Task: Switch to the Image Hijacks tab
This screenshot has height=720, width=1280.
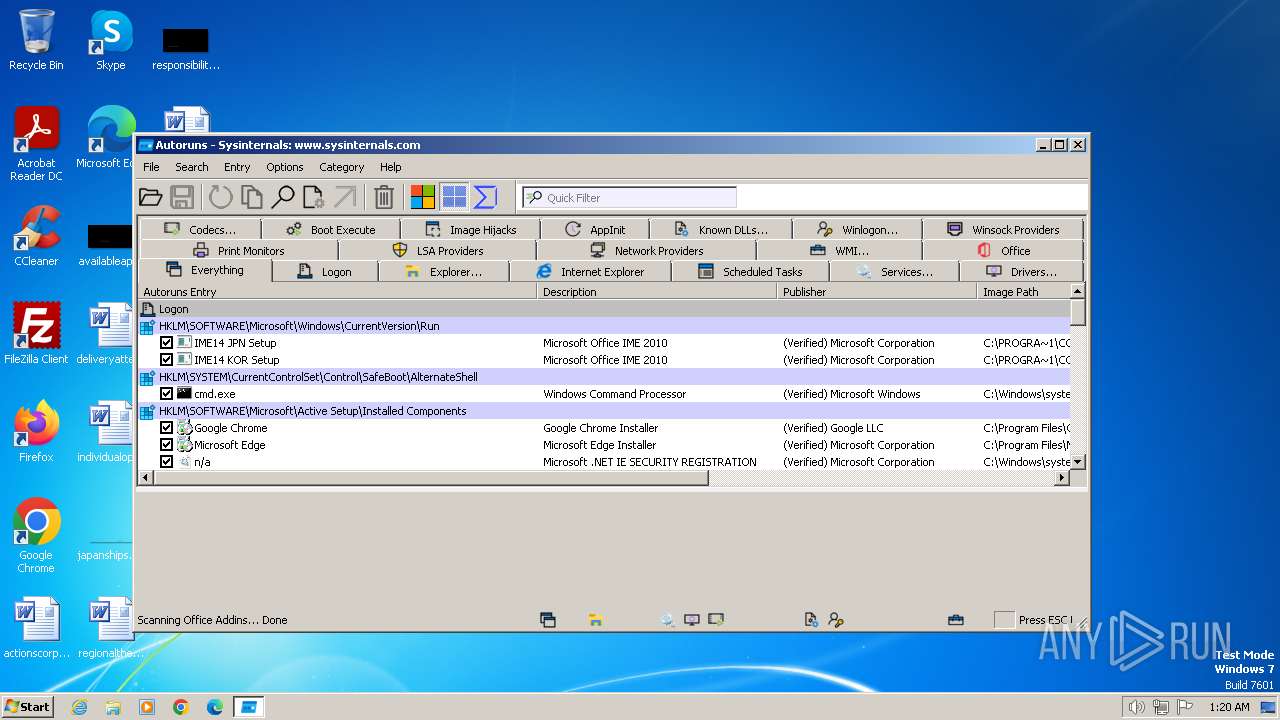Action: point(470,230)
